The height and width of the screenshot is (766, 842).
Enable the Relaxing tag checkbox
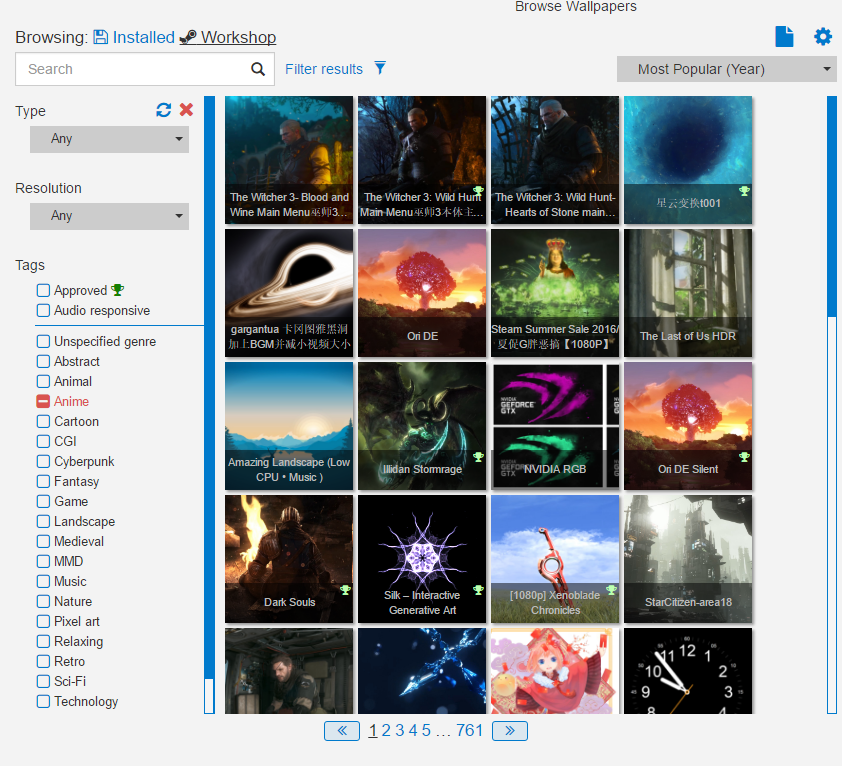click(x=43, y=641)
